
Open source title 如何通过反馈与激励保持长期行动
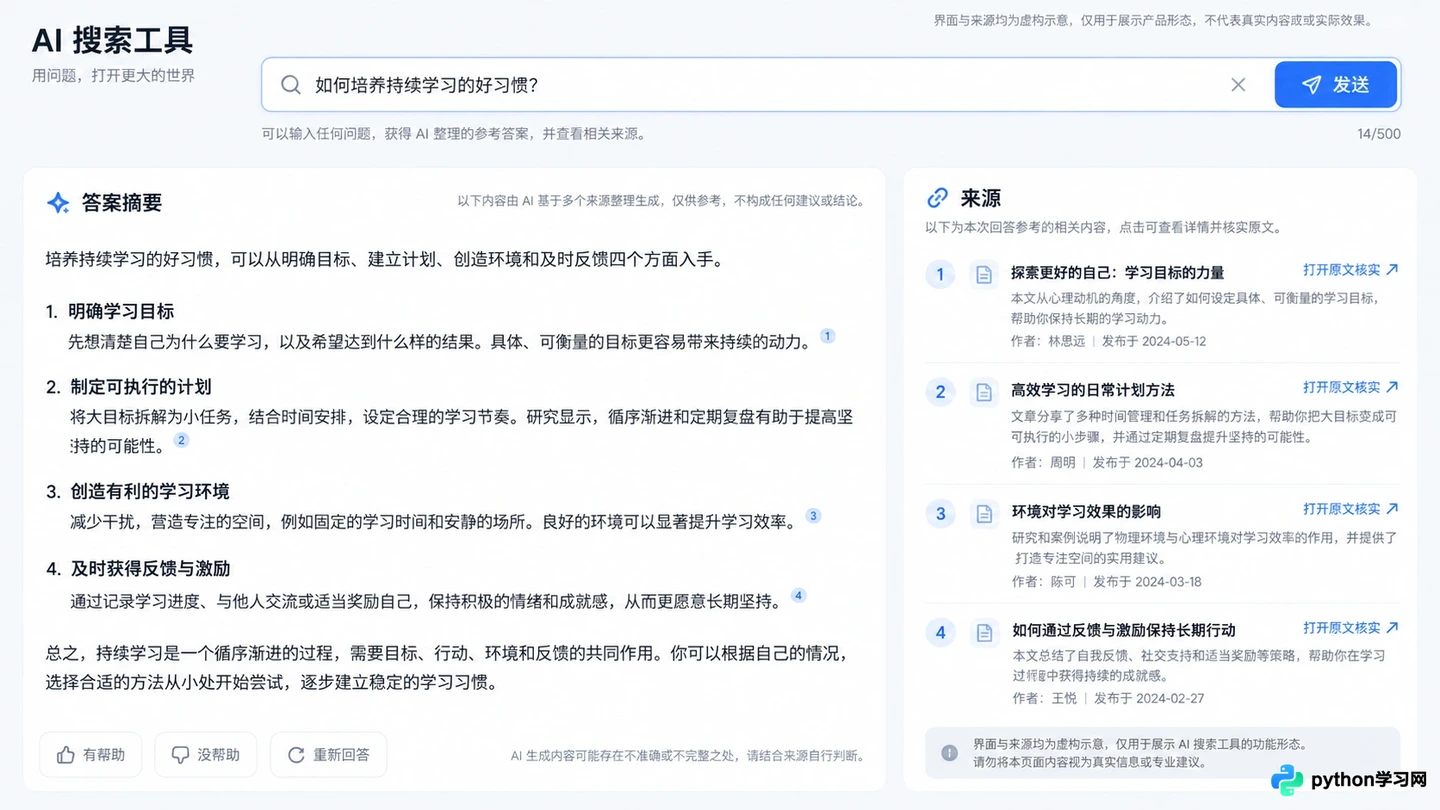[1124, 630]
